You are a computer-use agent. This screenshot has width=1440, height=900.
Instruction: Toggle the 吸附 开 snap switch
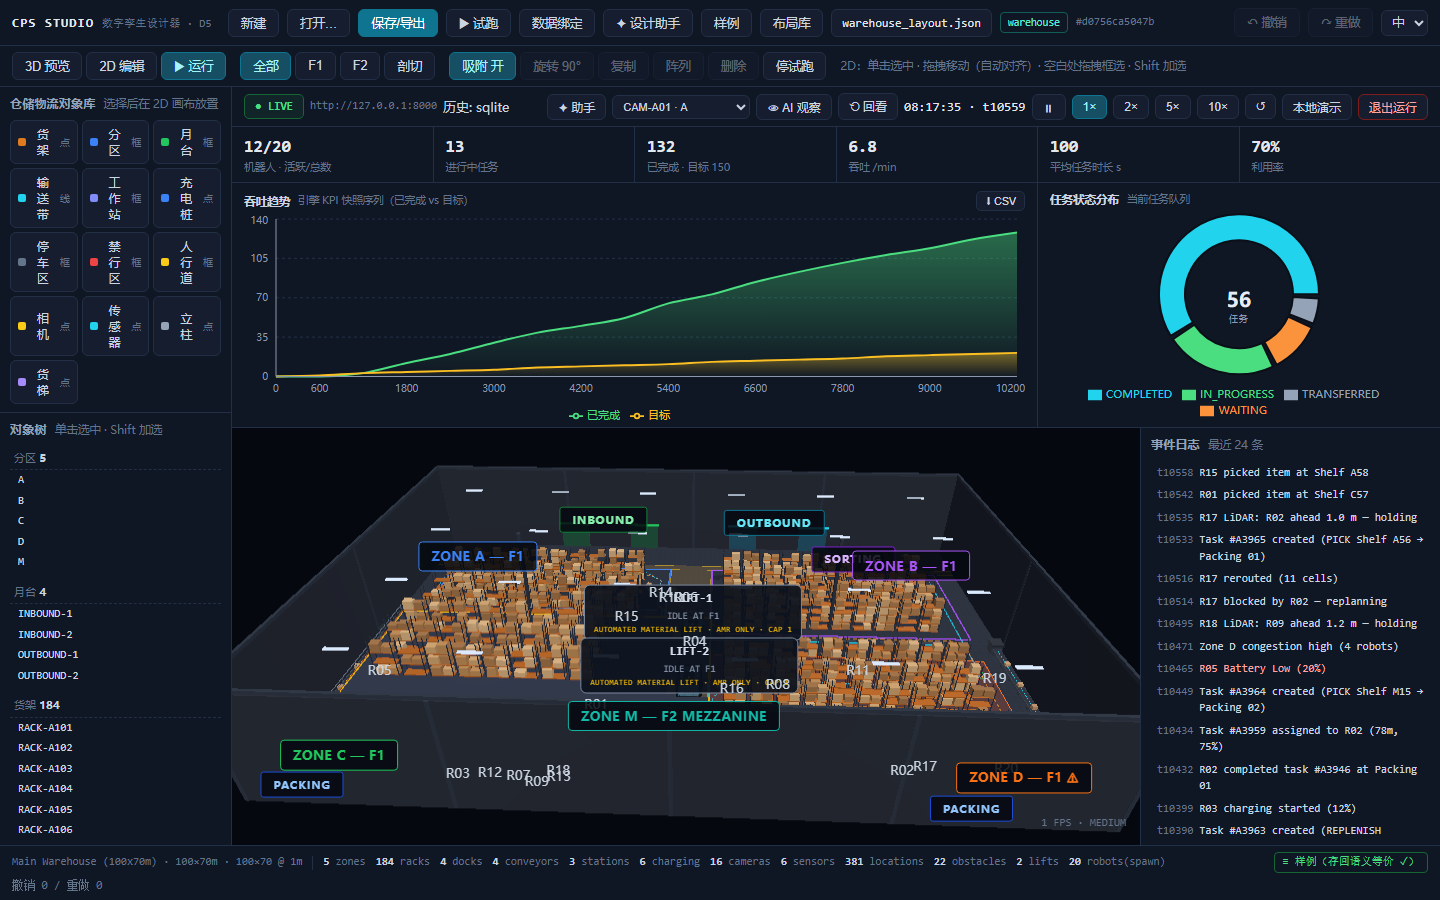click(x=483, y=66)
